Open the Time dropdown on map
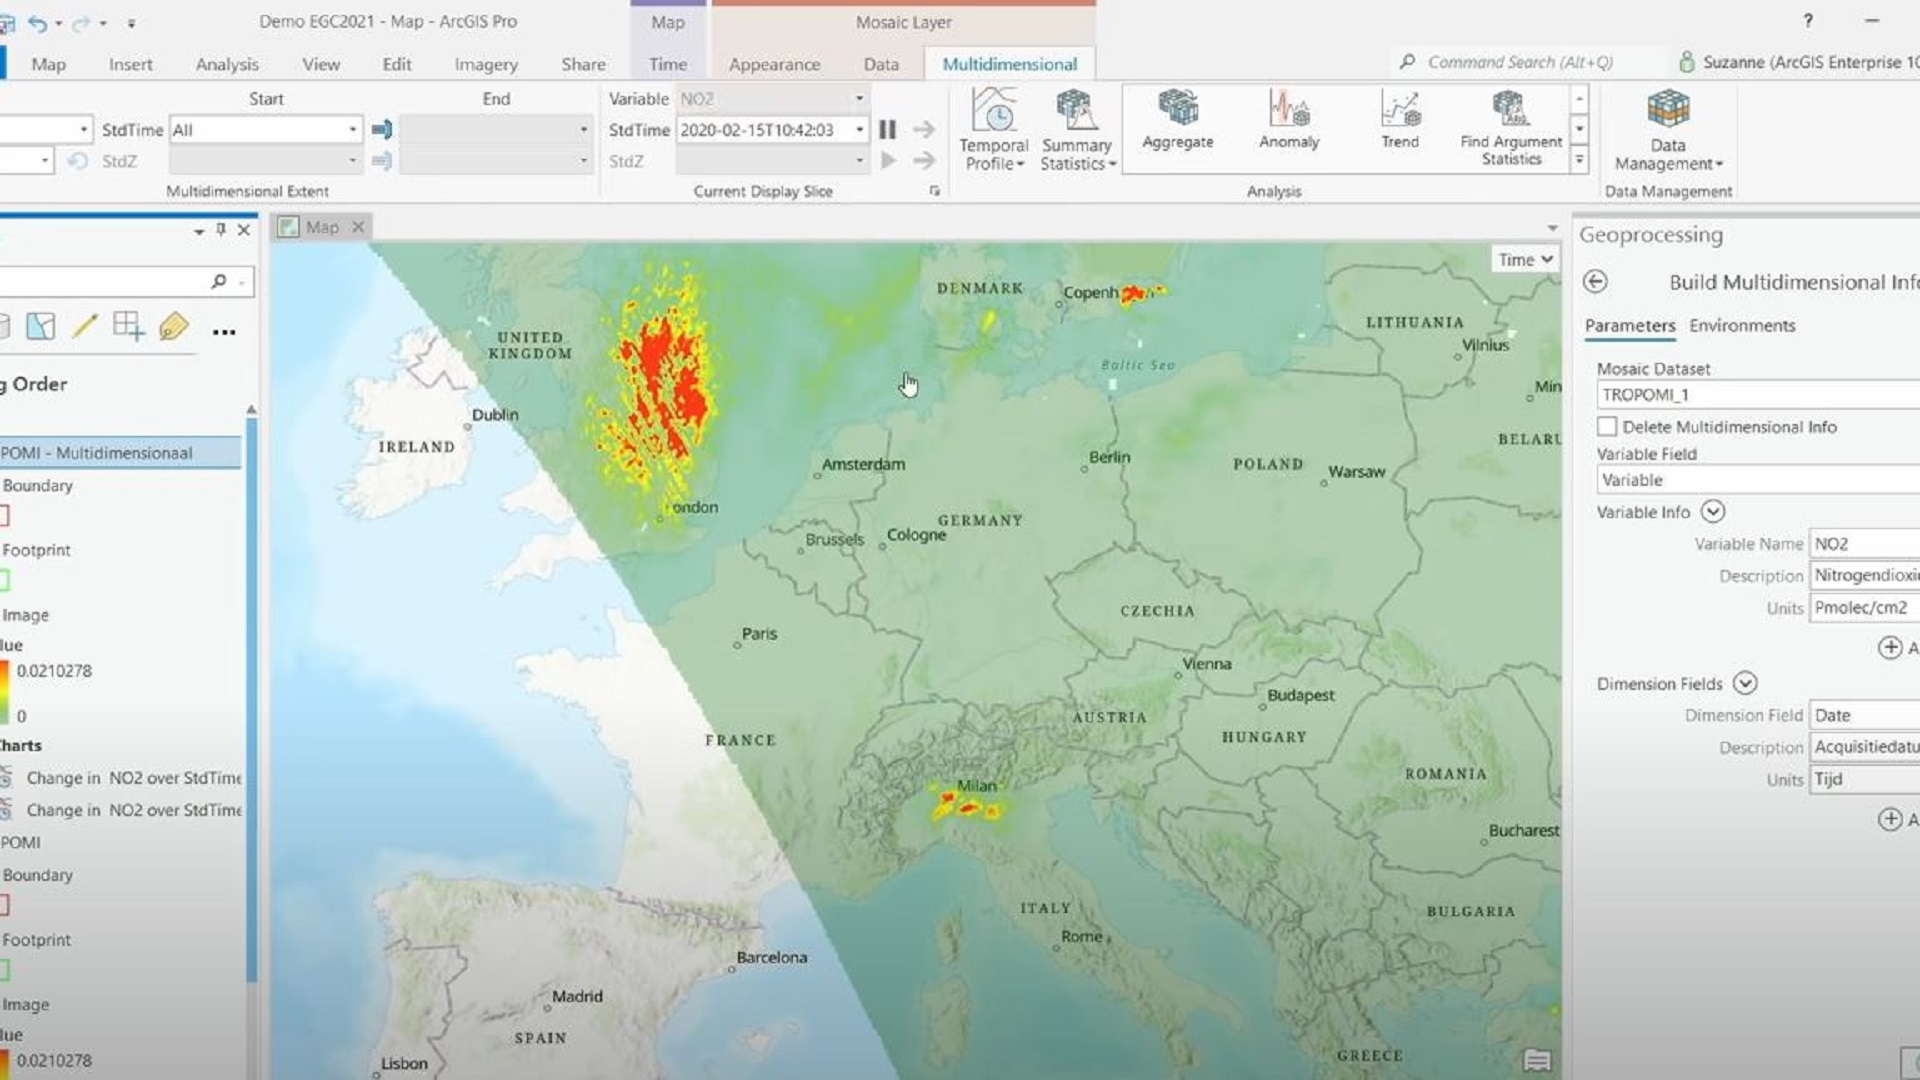1920x1080 pixels. (x=1525, y=260)
